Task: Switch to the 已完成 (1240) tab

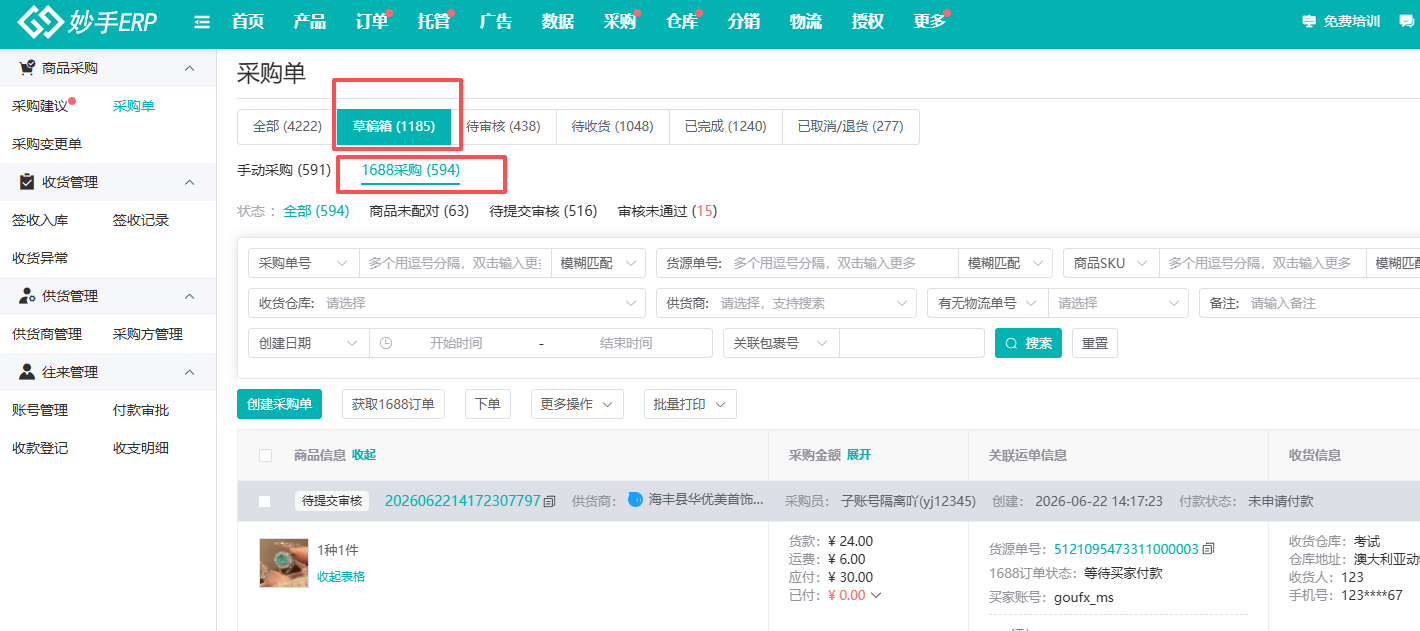Action: coord(725,127)
